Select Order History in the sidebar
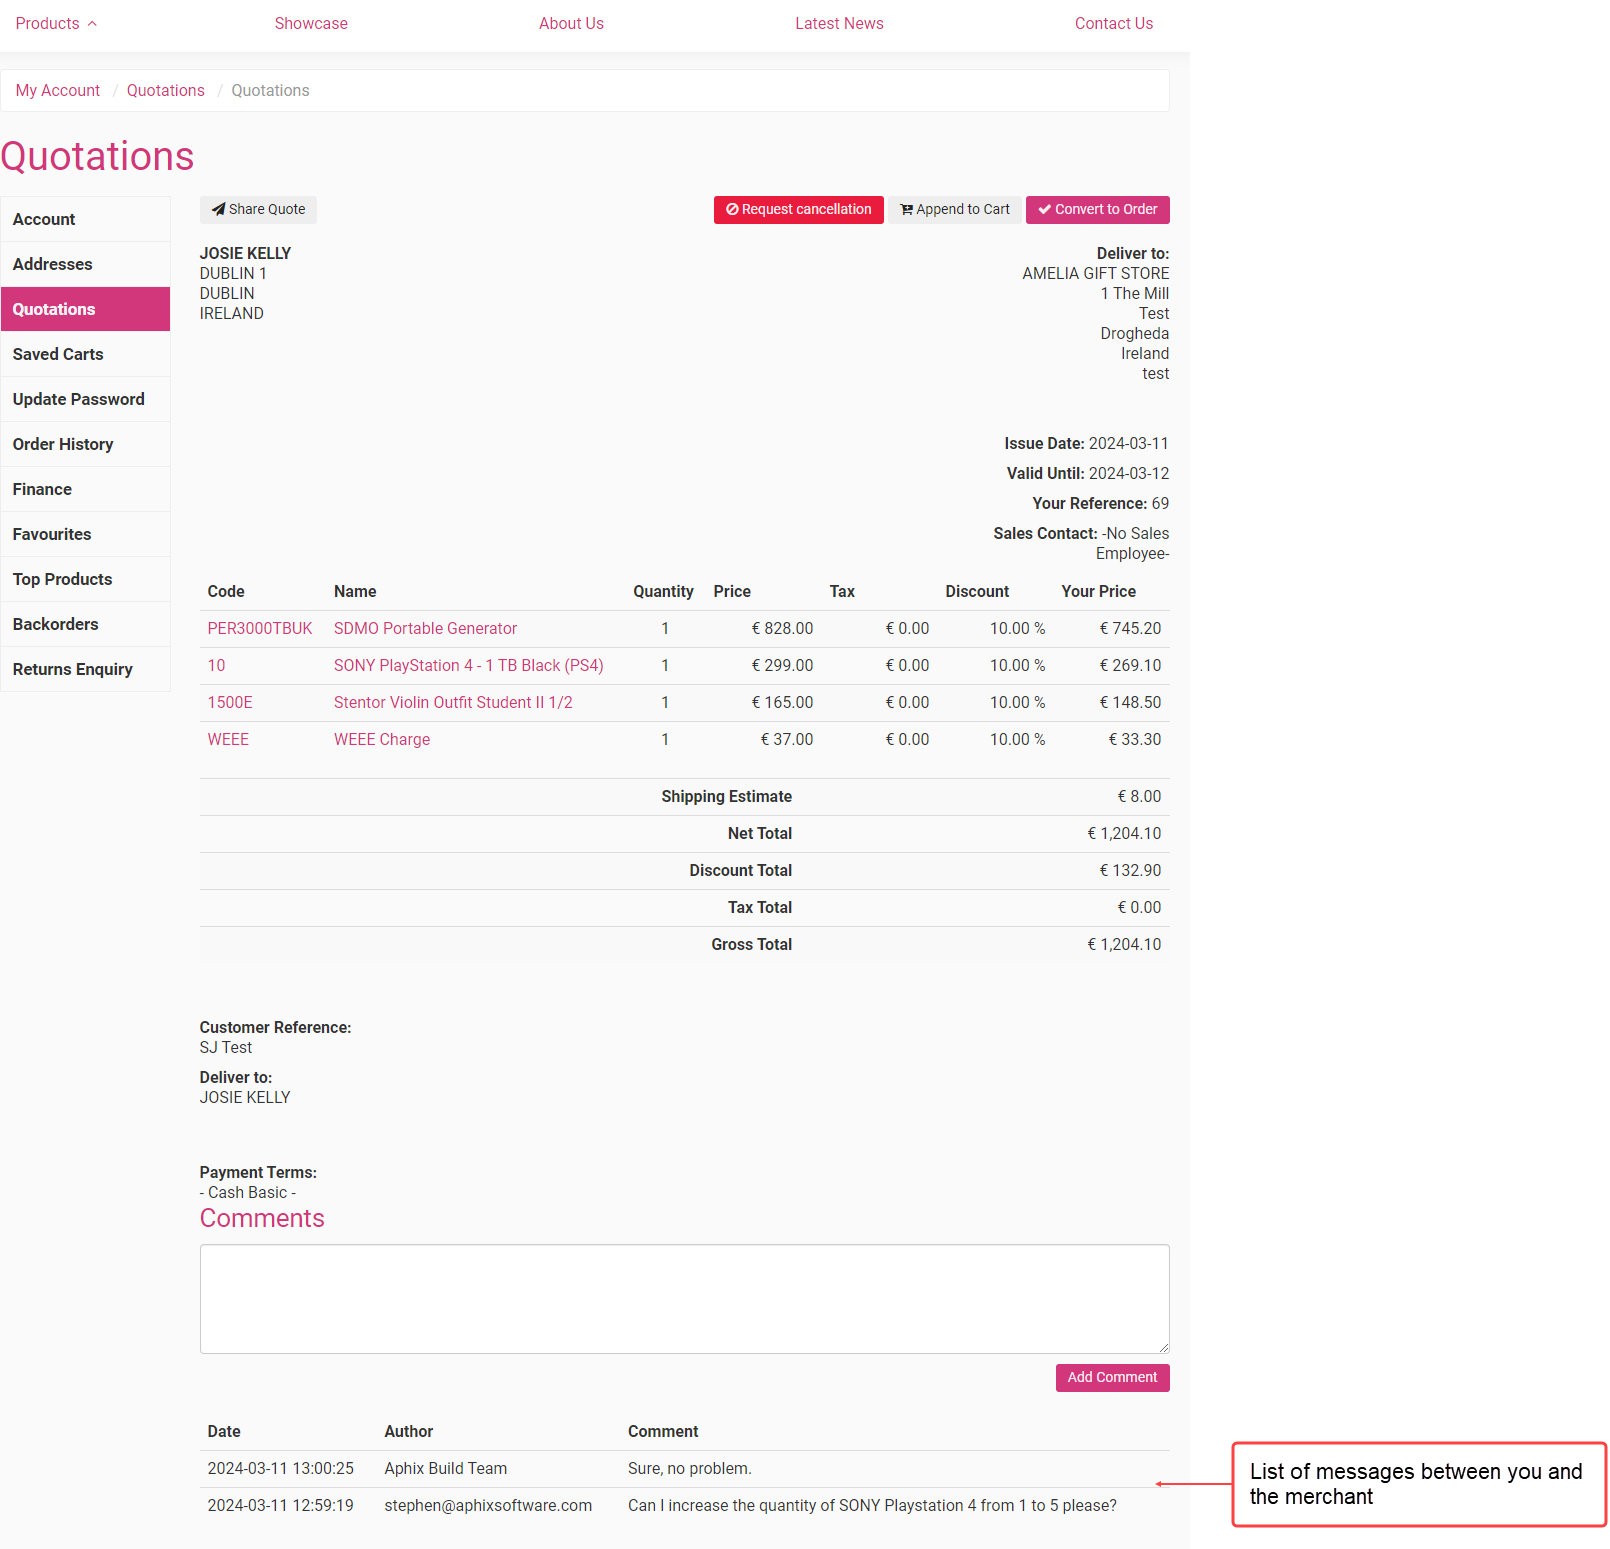 tap(62, 444)
